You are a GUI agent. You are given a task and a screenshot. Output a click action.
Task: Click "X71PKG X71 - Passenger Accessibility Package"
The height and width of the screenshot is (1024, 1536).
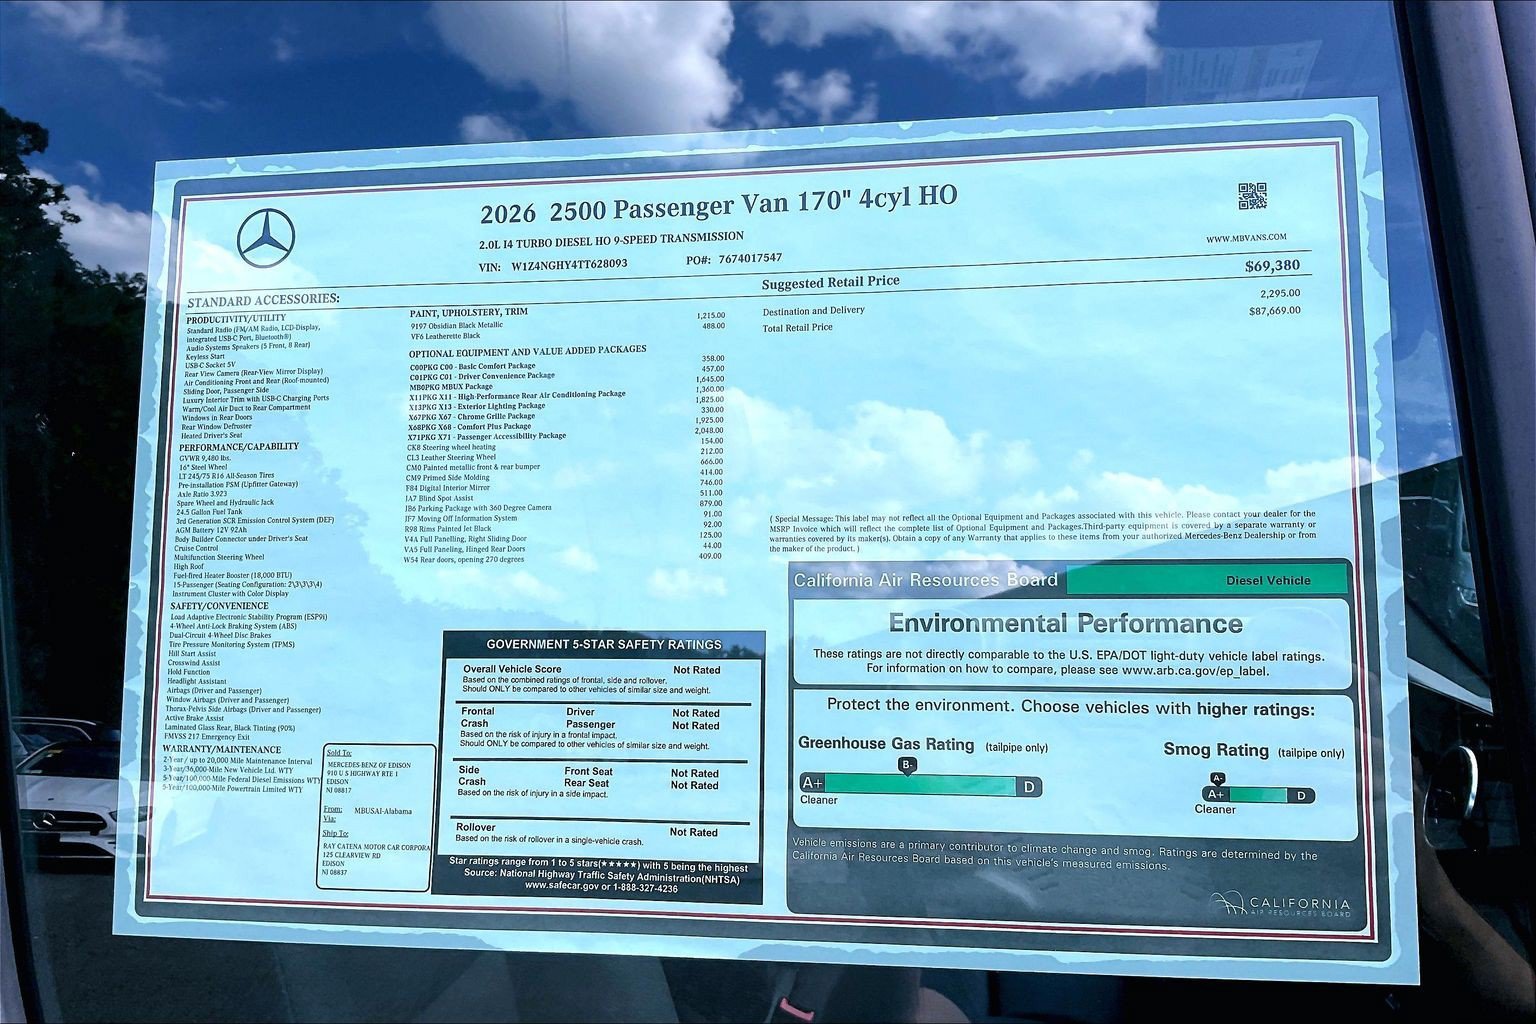pyautogui.click(x=487, y=437)
